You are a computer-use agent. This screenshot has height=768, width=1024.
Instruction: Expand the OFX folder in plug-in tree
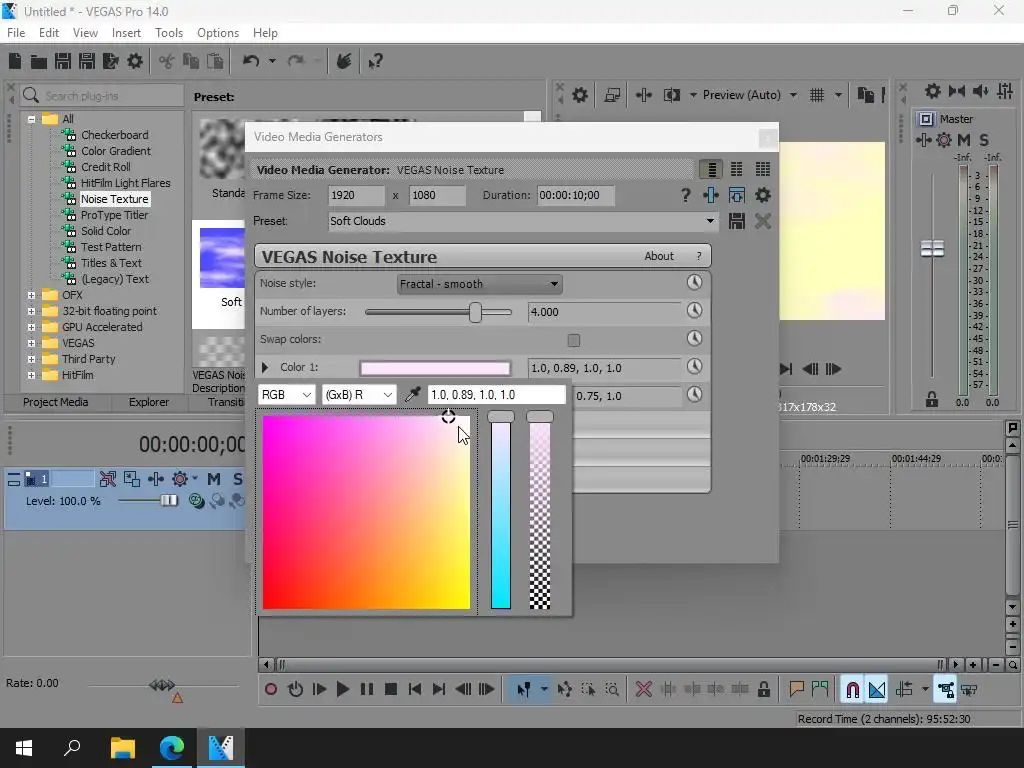[x=31, y=295]
